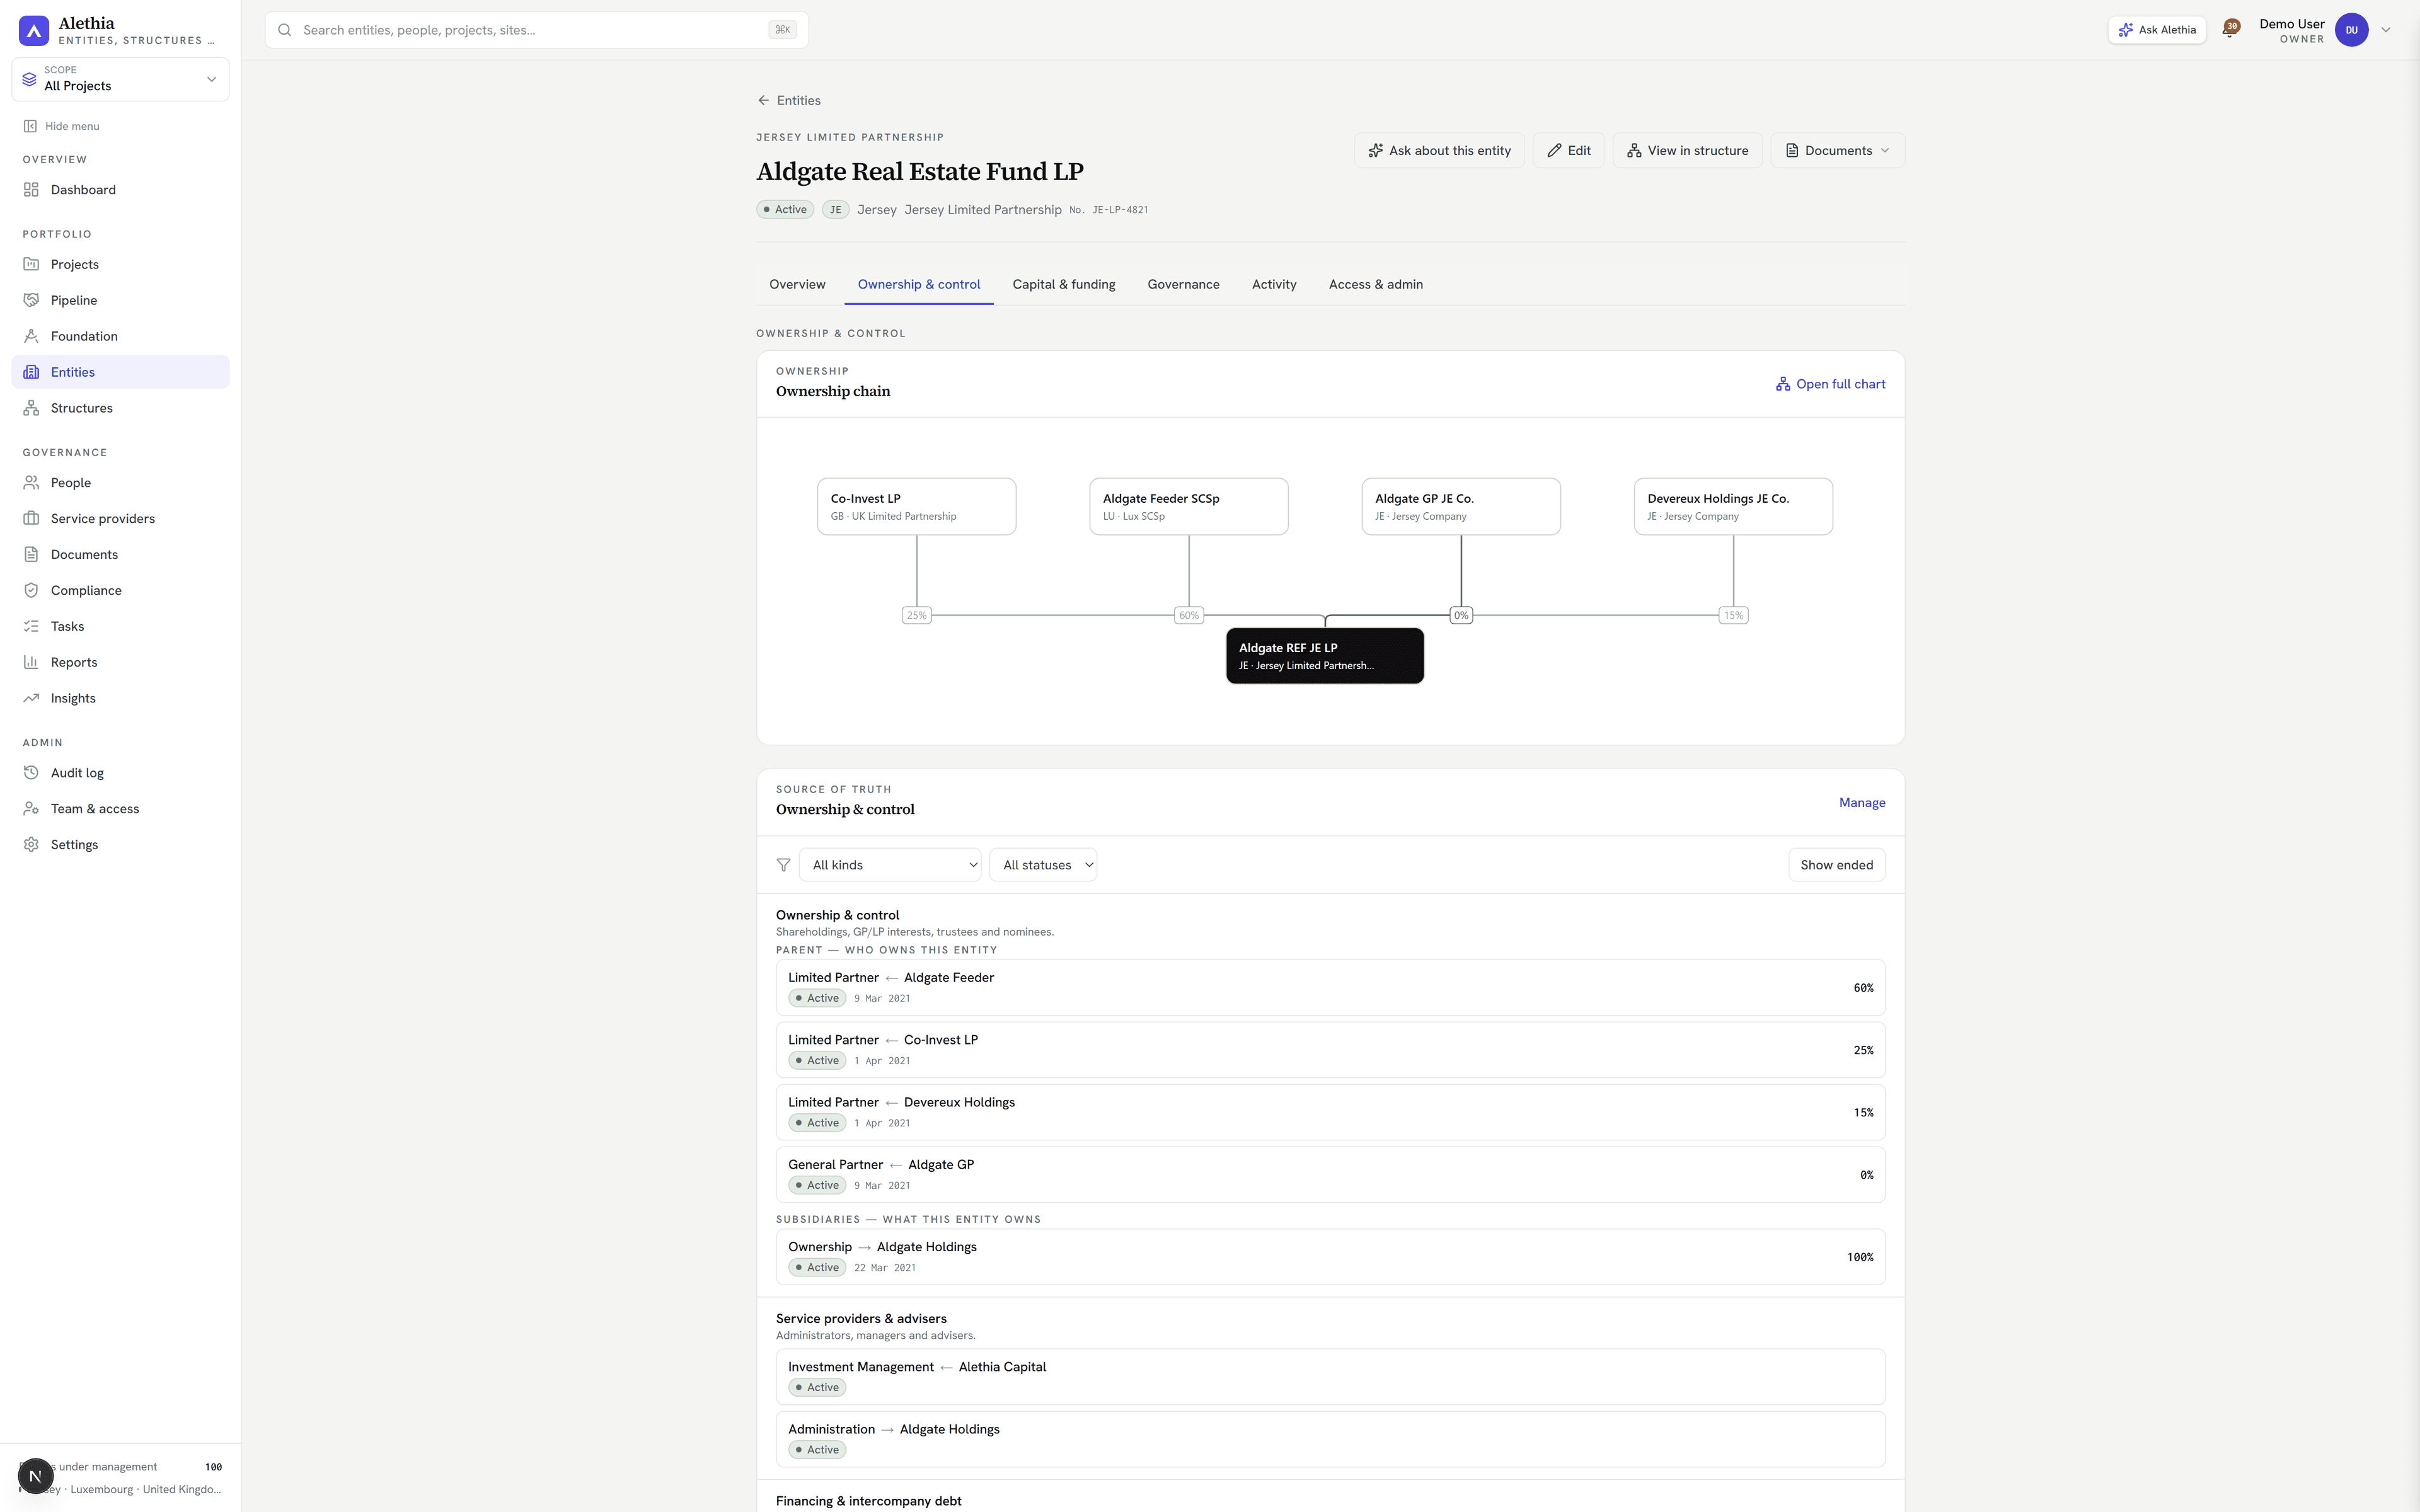2420x1512 pixels.
Task: Focus the global search field
Action: 536,30
